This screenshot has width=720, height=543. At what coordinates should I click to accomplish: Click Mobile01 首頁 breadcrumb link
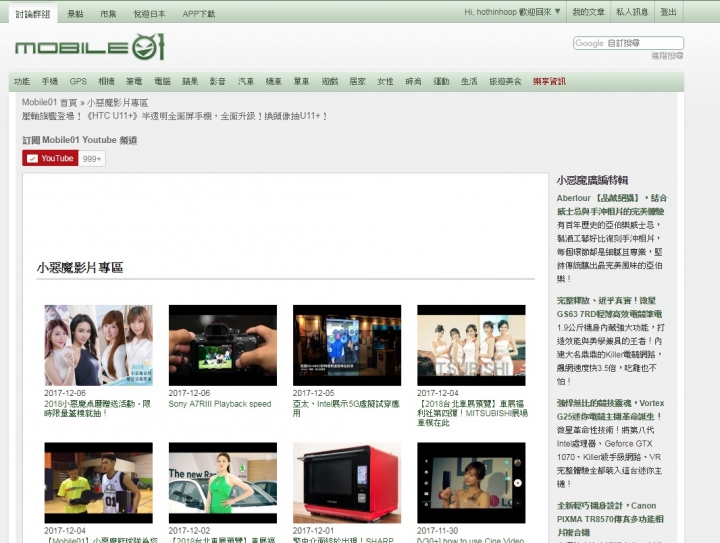point(50,102)
